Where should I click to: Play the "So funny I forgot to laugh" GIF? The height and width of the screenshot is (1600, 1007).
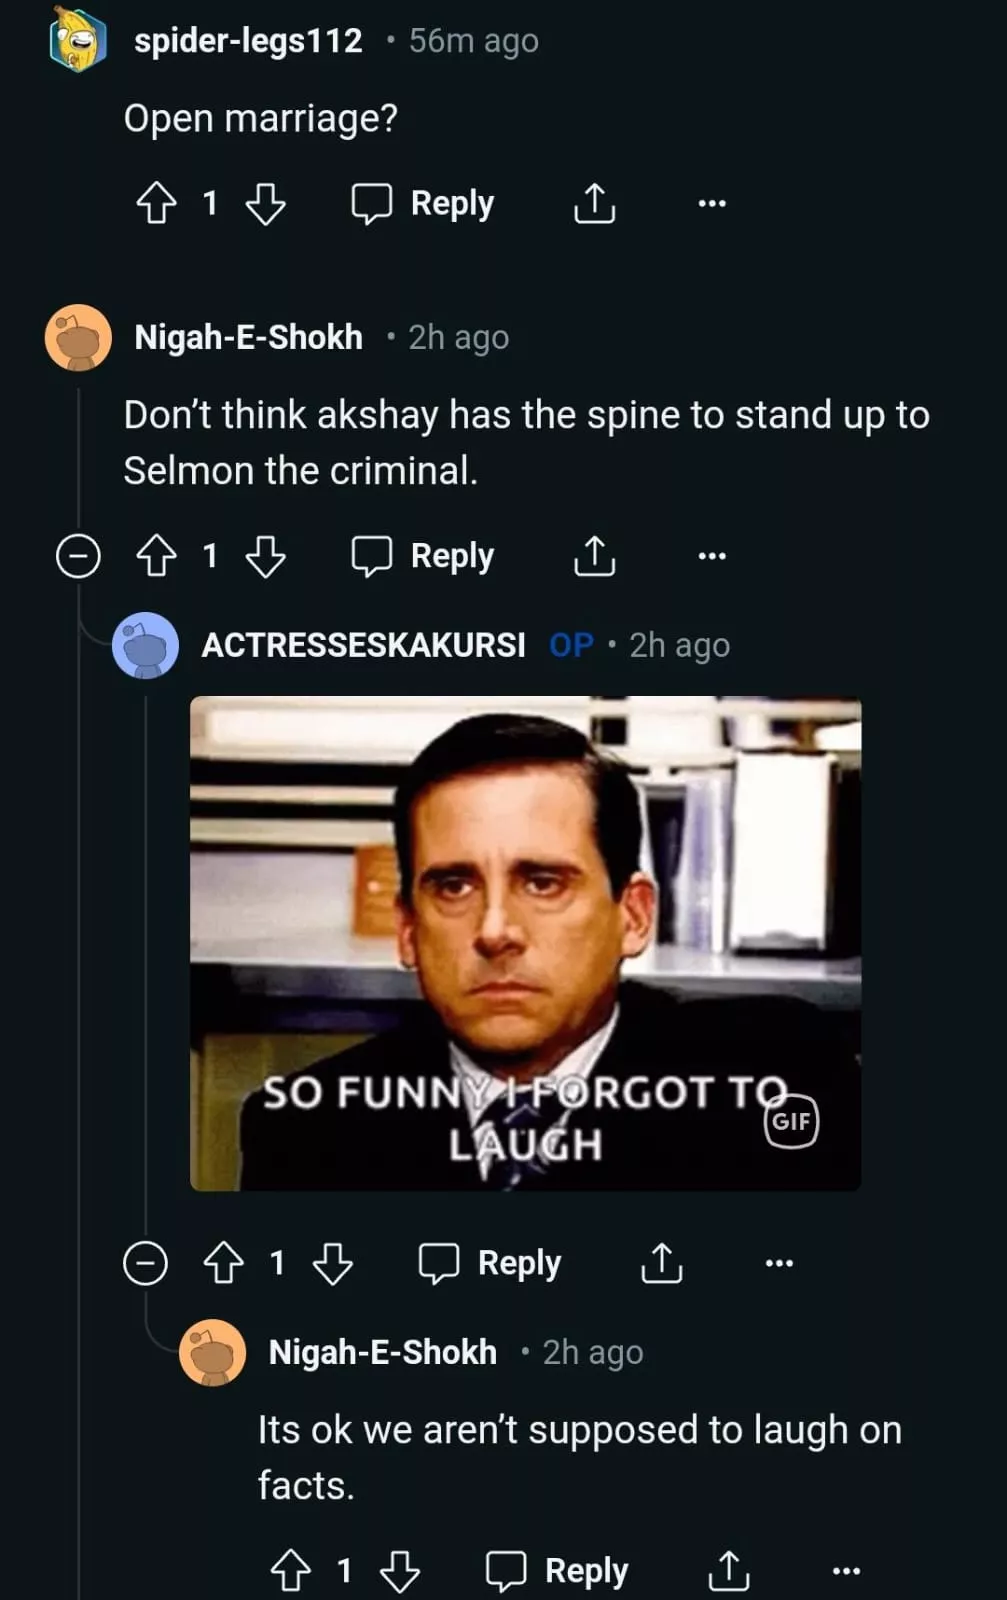[525, 943]
